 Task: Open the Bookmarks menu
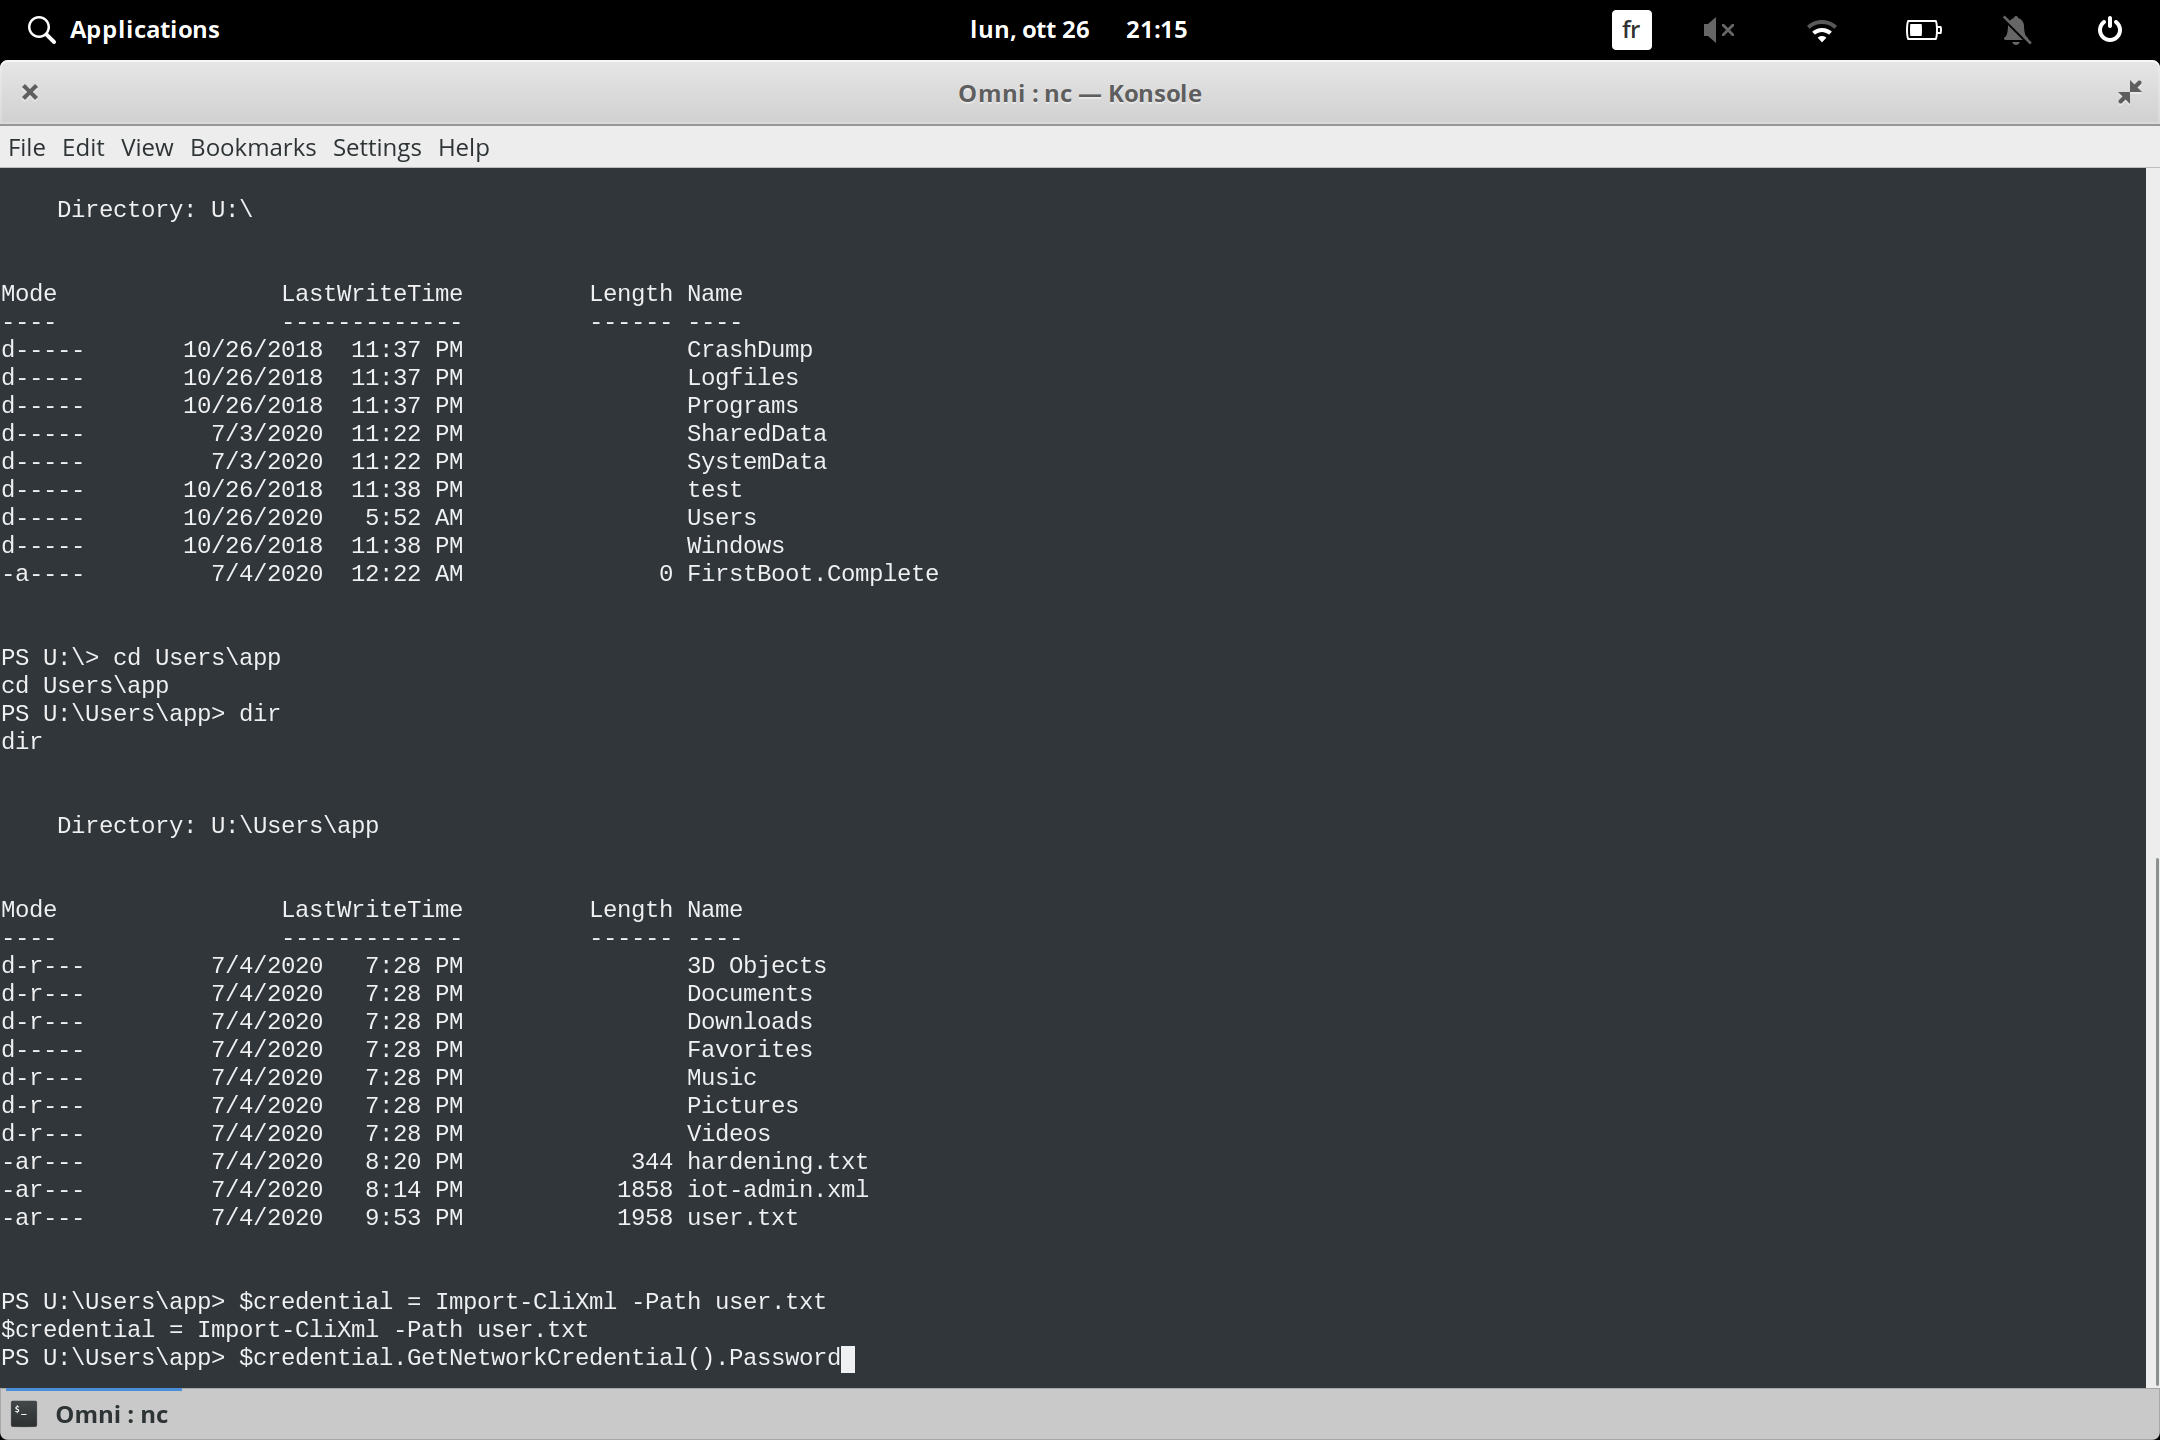coord(252,147)
